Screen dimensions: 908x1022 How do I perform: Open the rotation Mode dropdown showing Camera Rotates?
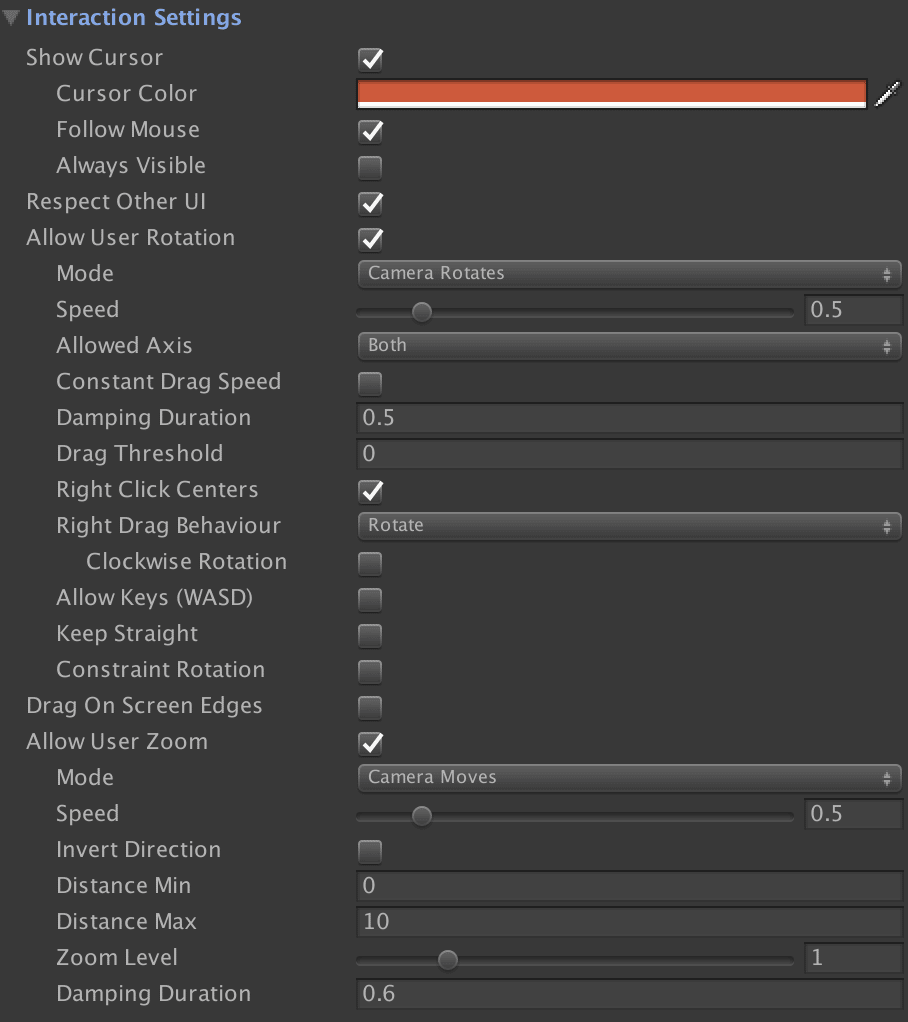point(629,274)
